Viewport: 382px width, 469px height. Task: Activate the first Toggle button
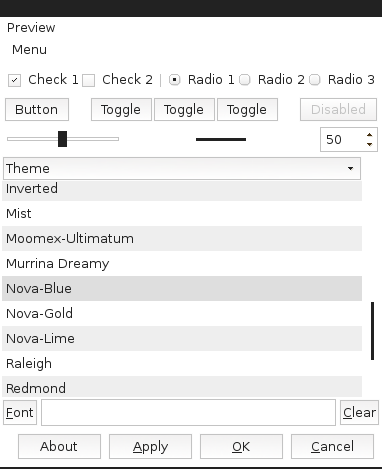coord(121,109)
